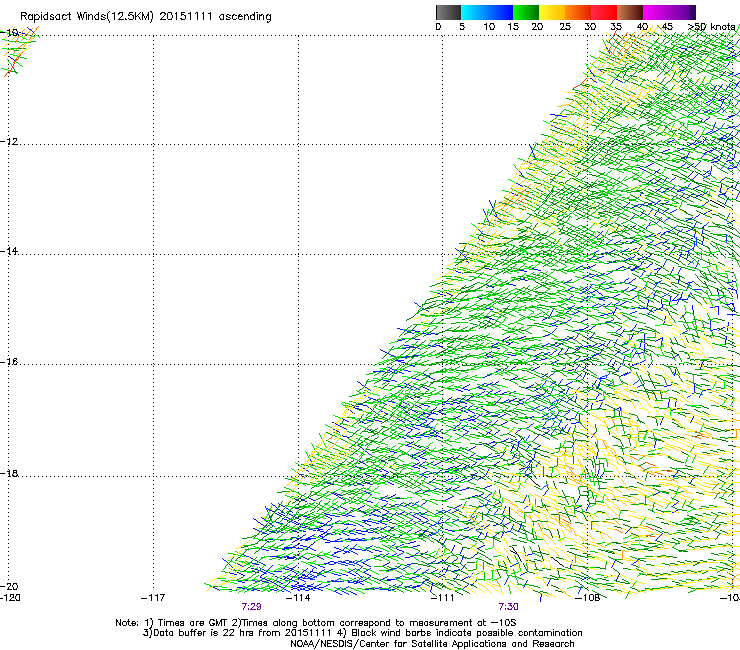740x650 pixels.
Task: Click the gray 0-5 knots color segment
Action: 448,12
